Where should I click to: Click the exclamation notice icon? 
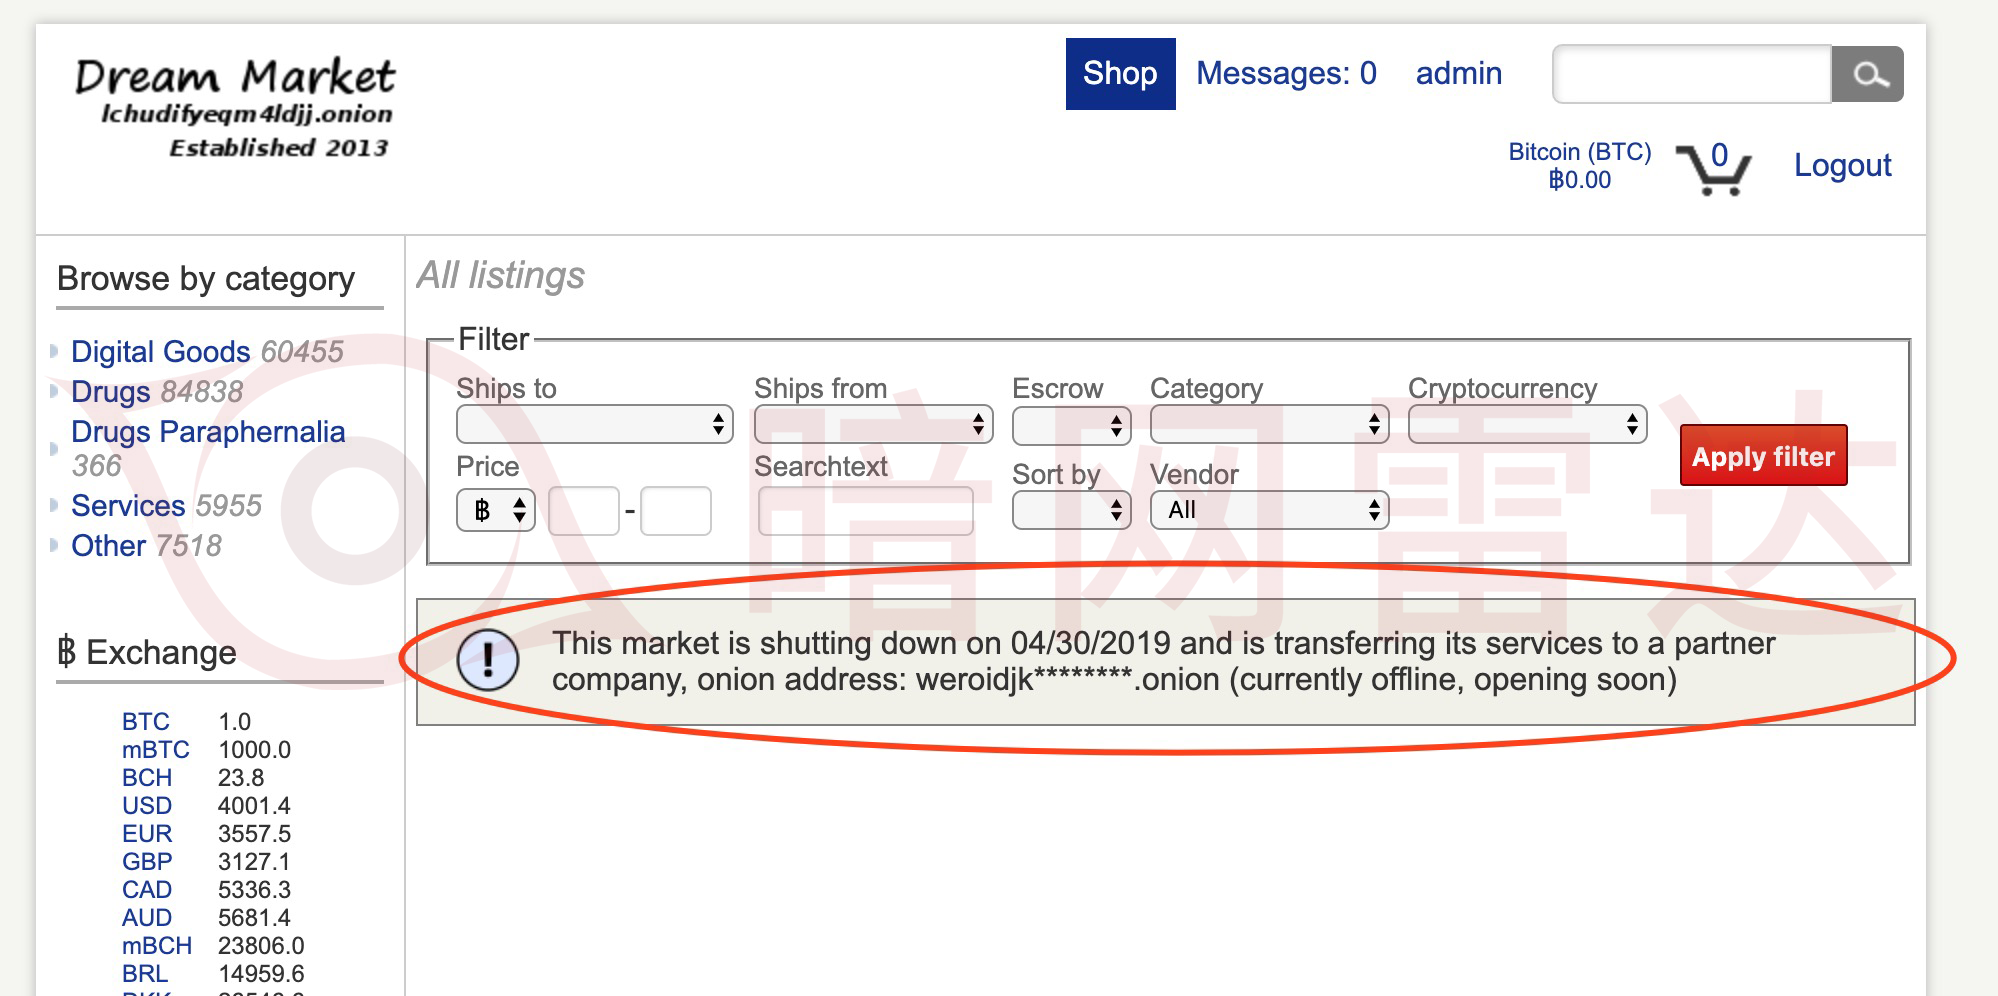pos(487,660)
